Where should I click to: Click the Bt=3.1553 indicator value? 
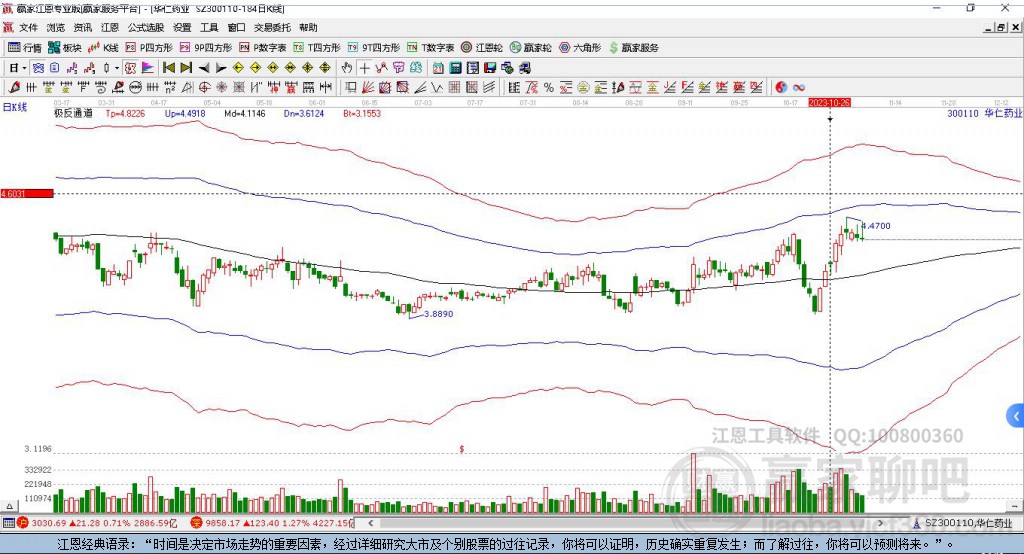point(362,113)
